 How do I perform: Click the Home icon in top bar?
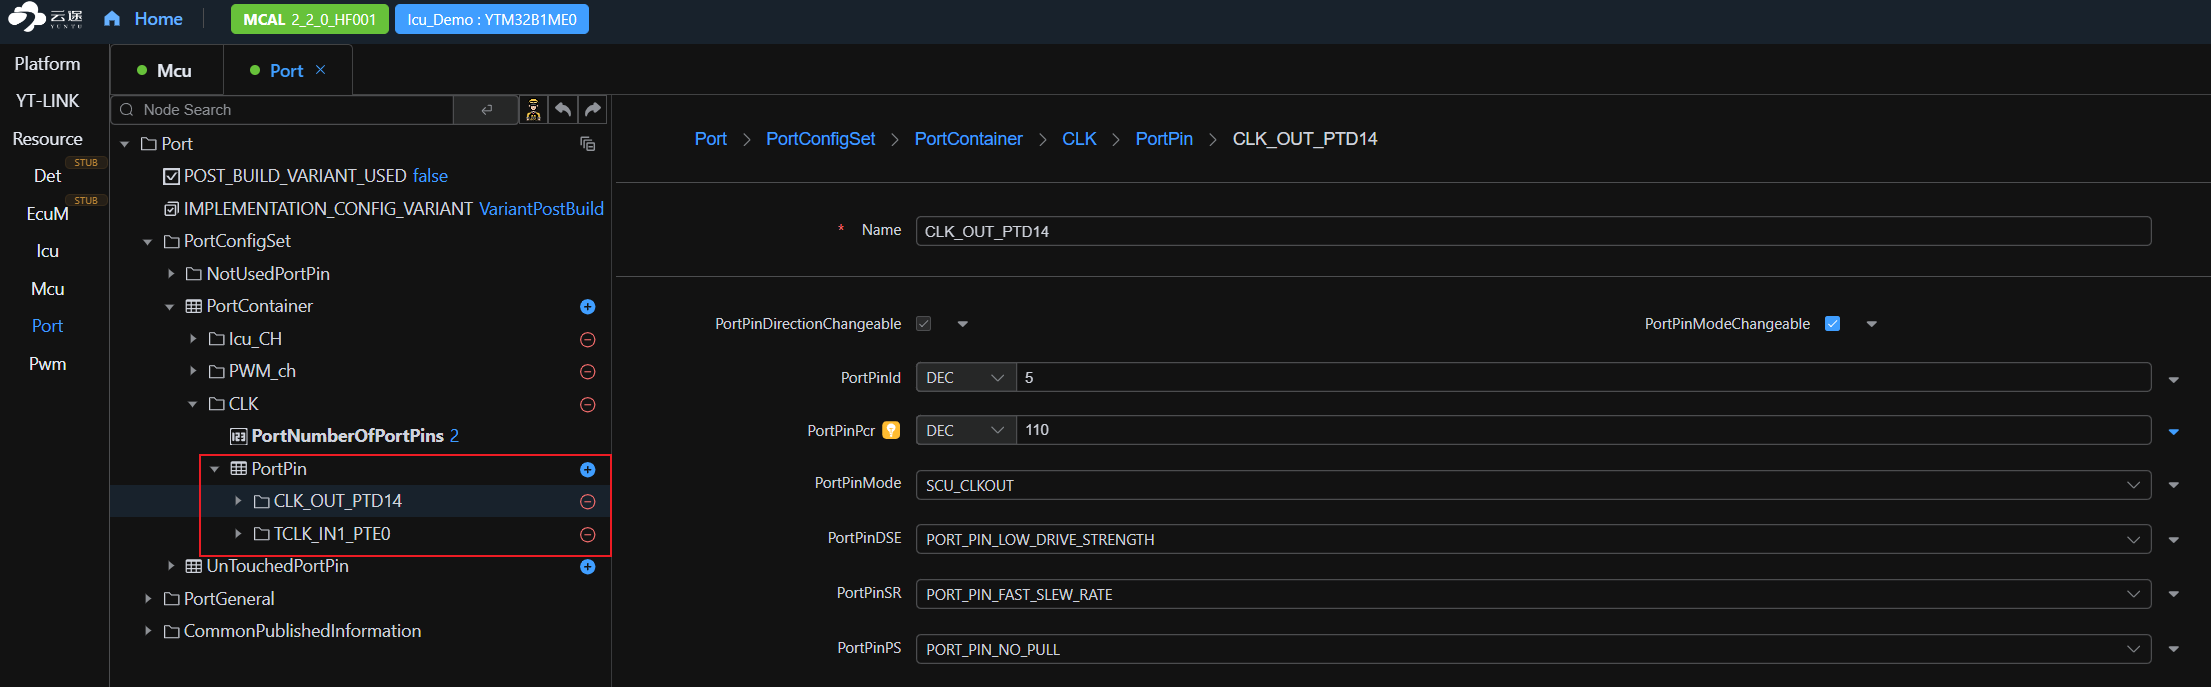tap(112, 19)
